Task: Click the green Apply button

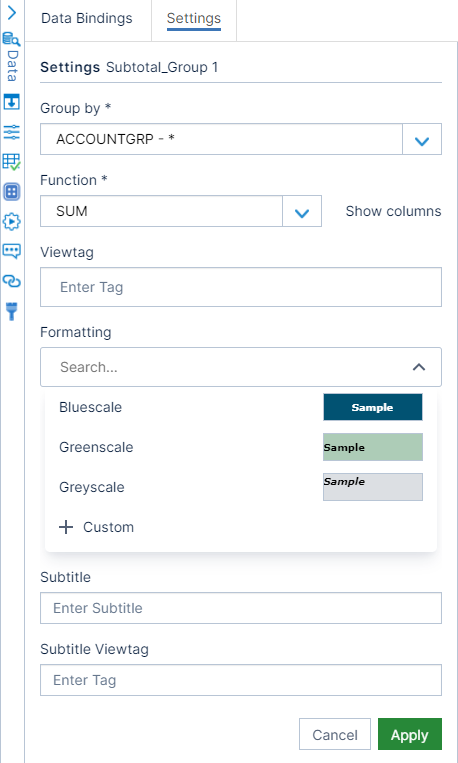Action: 410,734
